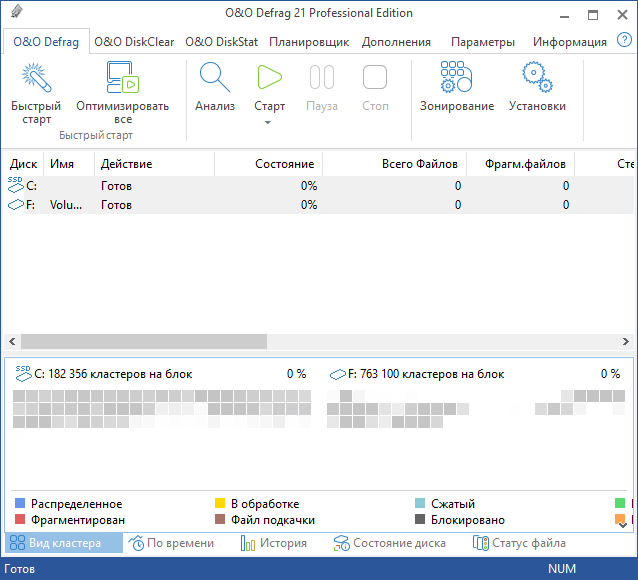
Task: Click F: 763 100 кластеров на блок
Action: click(x=426, y=374)
